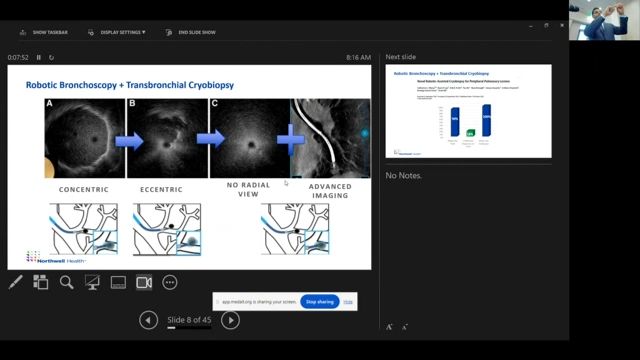Pause the presentation timer
640x360 pixels.
point(39,58)
